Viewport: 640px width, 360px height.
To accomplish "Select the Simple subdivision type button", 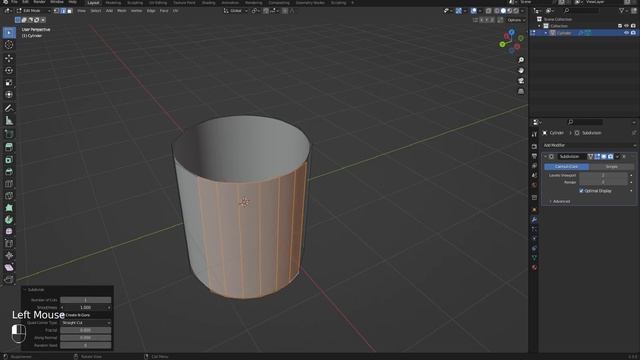I will pyautogui.click(x=611, y=167).
